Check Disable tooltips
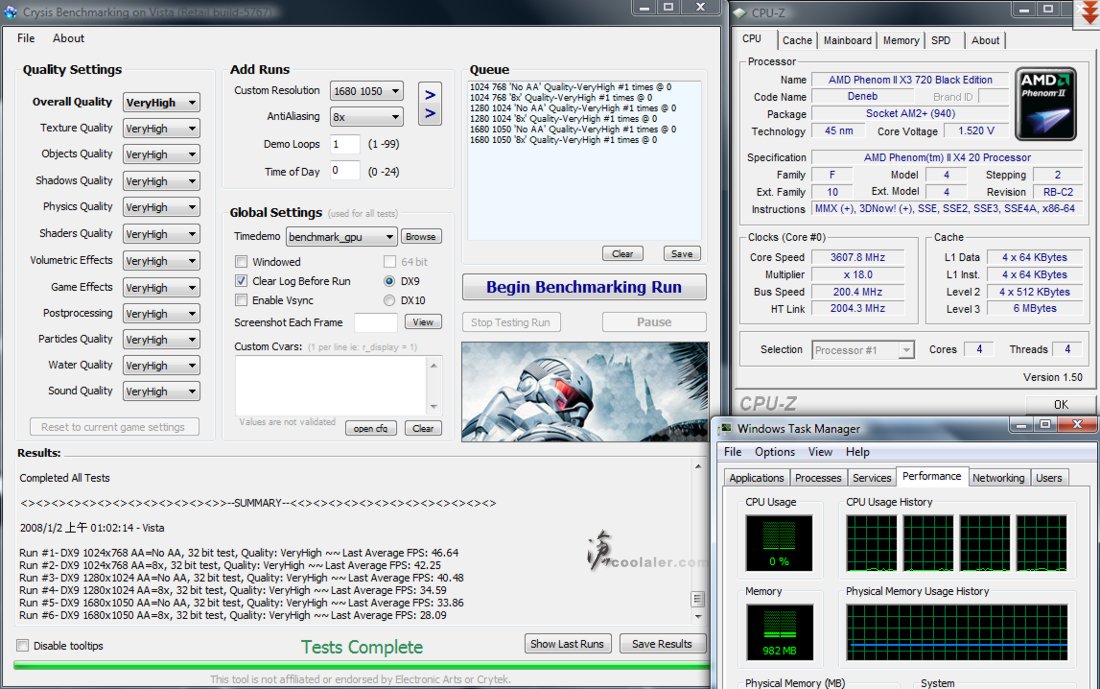Screen dimensions: 1100x689 point(23,645)
